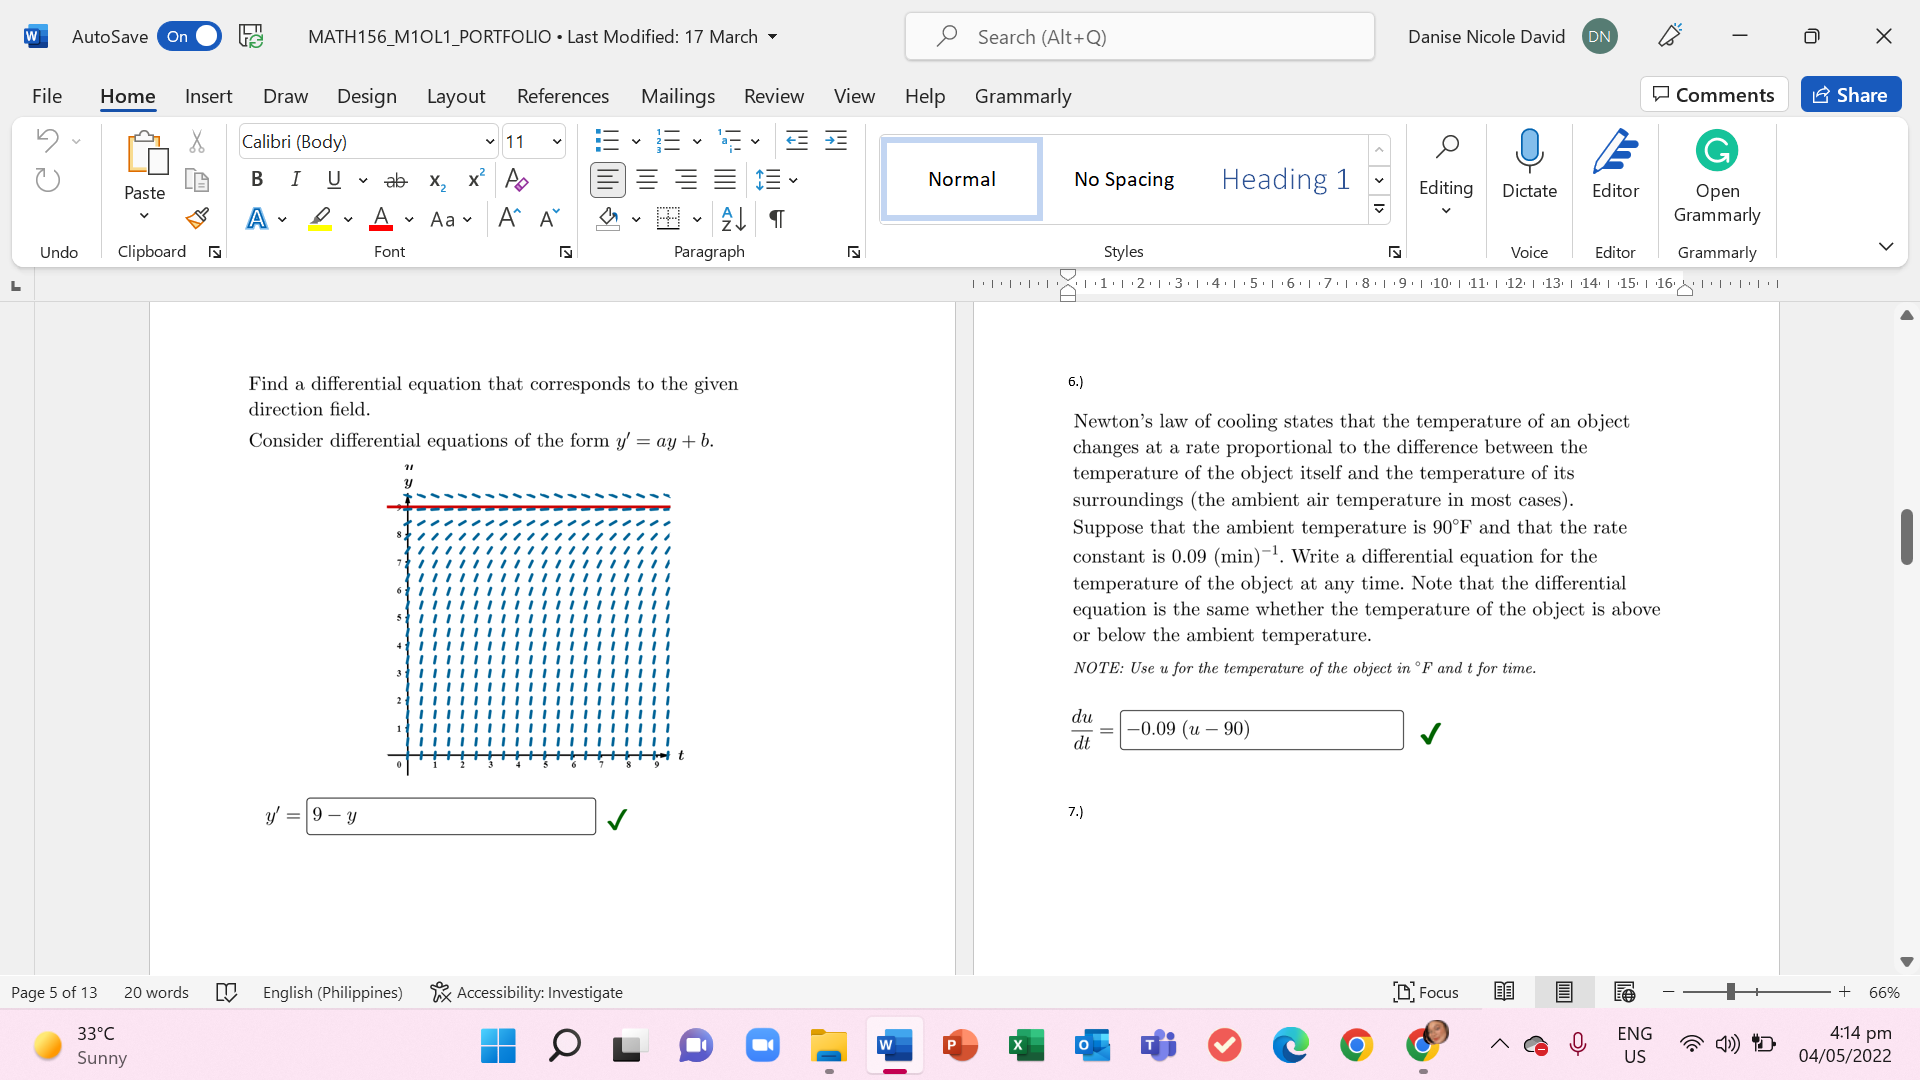Viewport: 1920px width, 1080px height.
Task: Expand the Paste options arrow
Action: [144, 216]
